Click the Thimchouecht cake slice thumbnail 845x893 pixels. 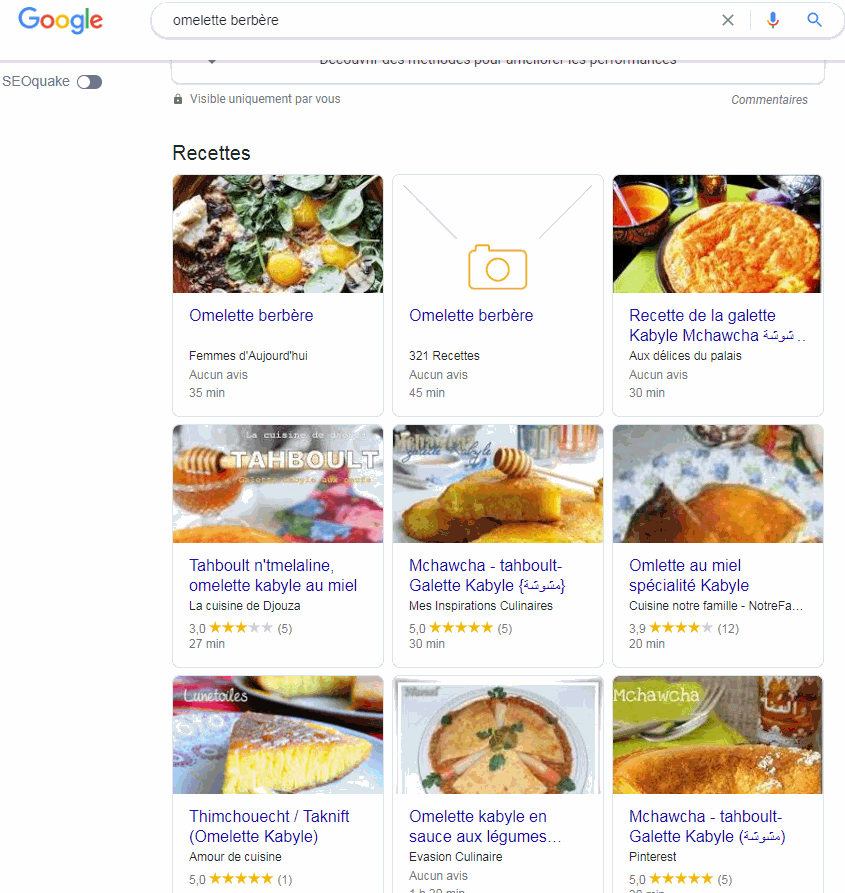pos(278,734)
